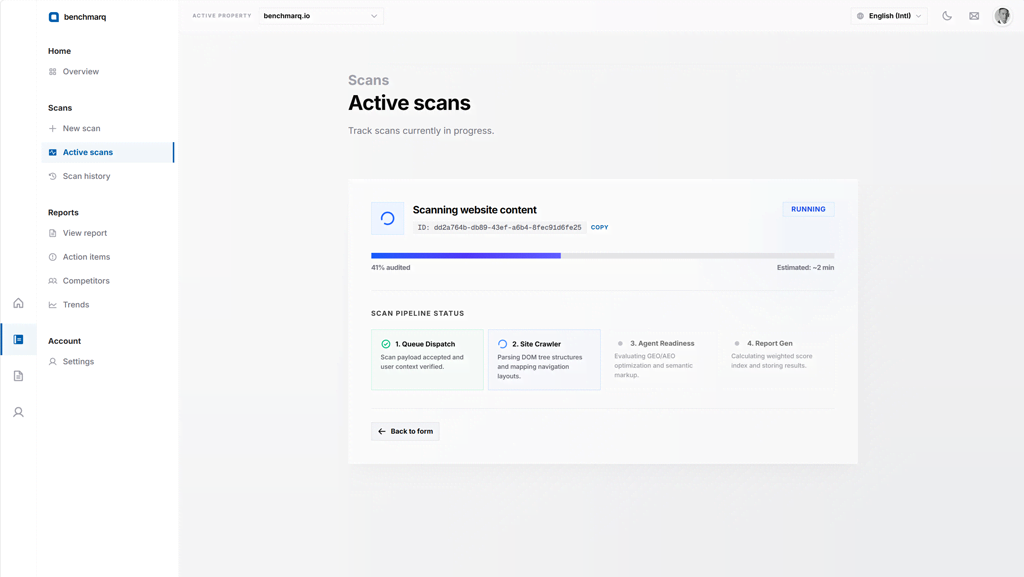Click the Report Gen pending dot
1024x577 pixels.
pyautogui.click(x=737, y=343)
